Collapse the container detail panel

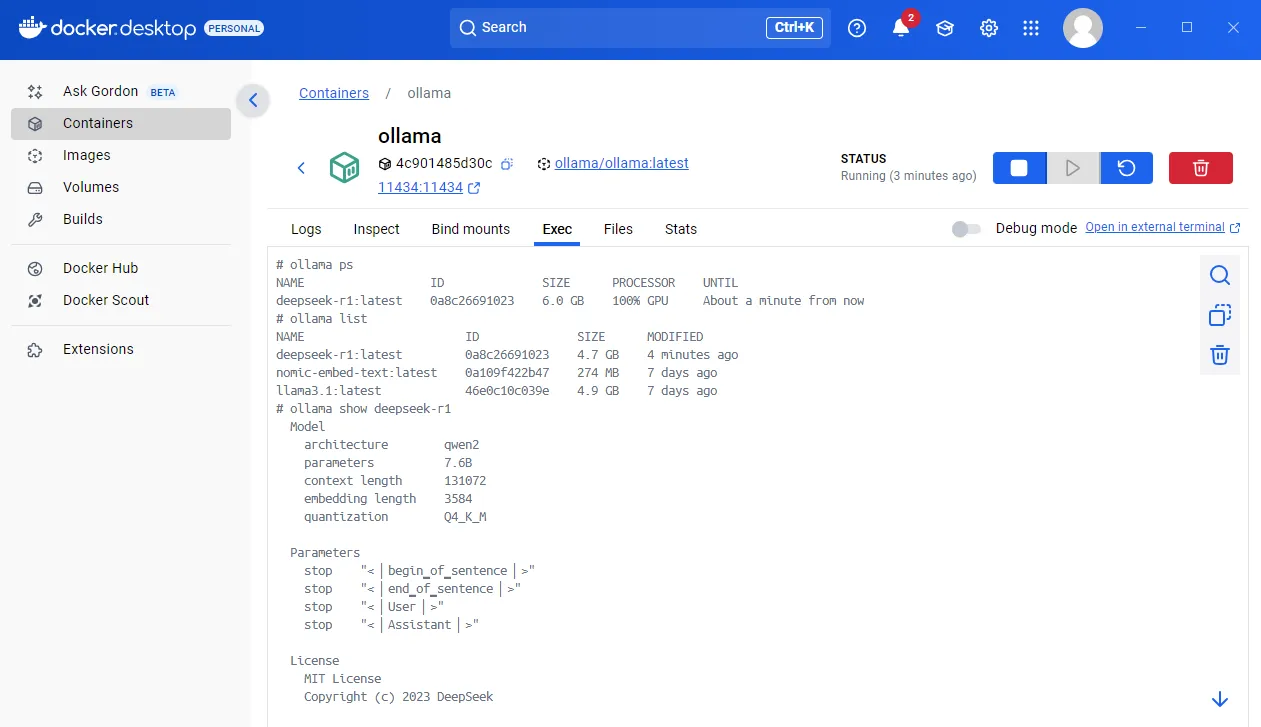[253, 100]
